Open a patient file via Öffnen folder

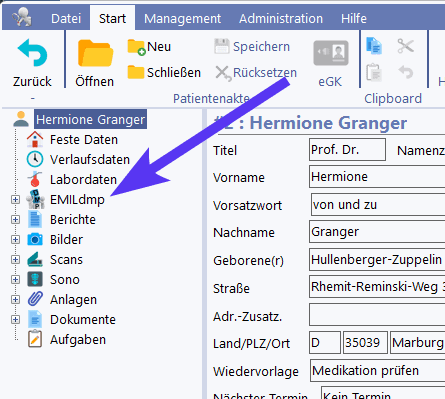pos(95,53)
